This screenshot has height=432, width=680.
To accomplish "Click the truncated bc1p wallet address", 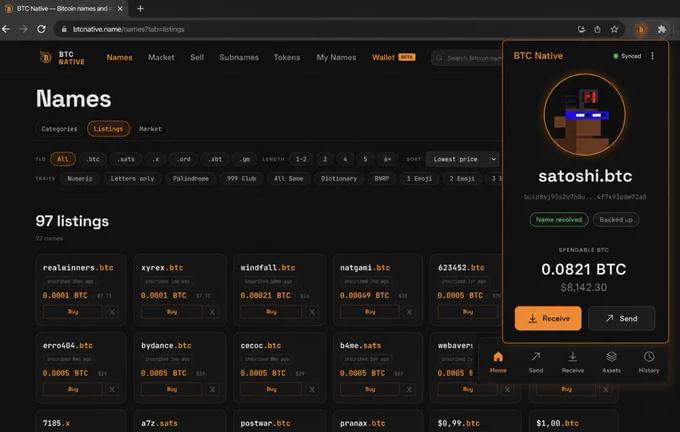I will click(585, 197).
